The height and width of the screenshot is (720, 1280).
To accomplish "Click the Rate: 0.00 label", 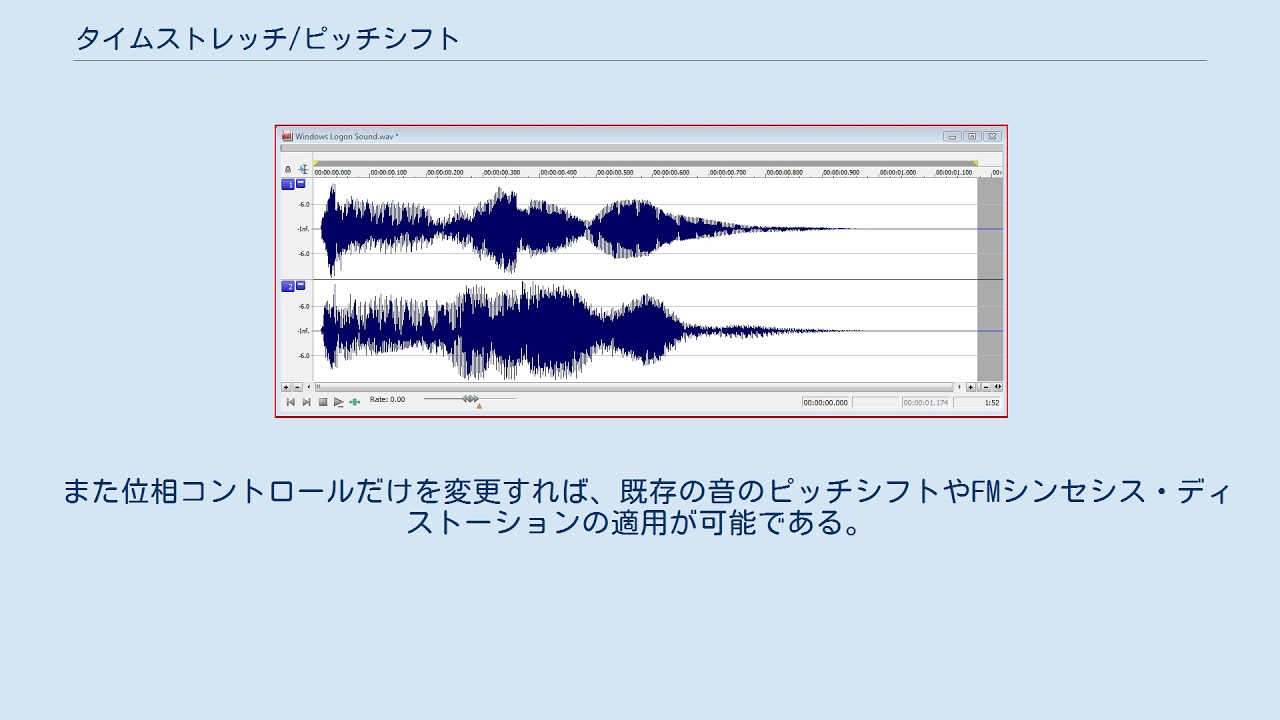I will coord(388,399).
